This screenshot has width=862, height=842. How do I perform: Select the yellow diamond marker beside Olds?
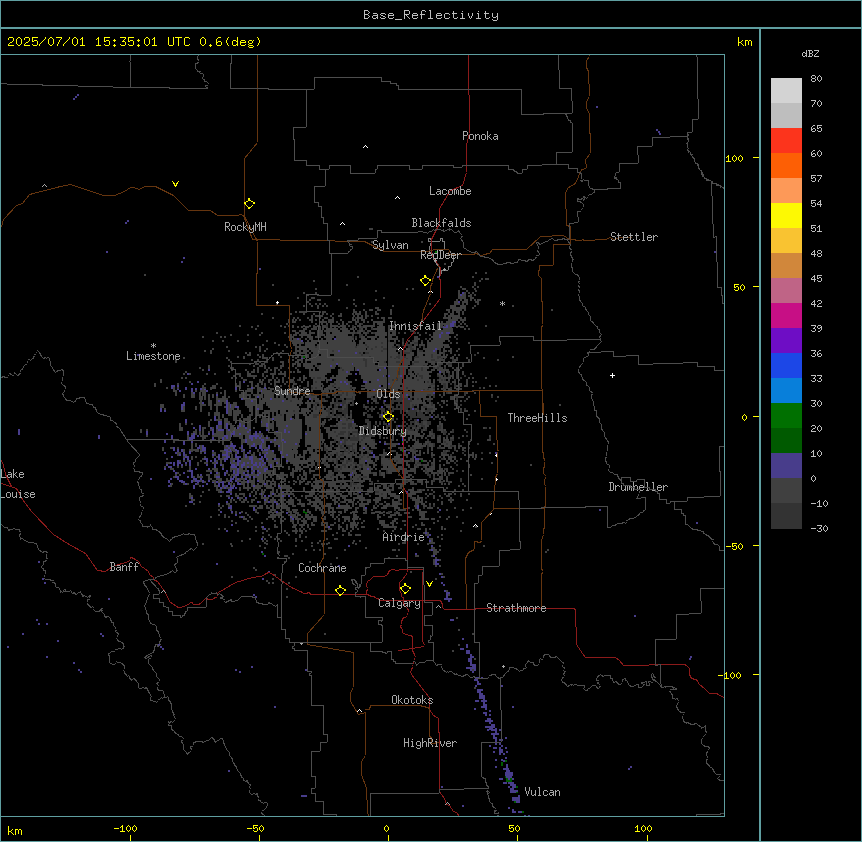(x=388, y=417)
